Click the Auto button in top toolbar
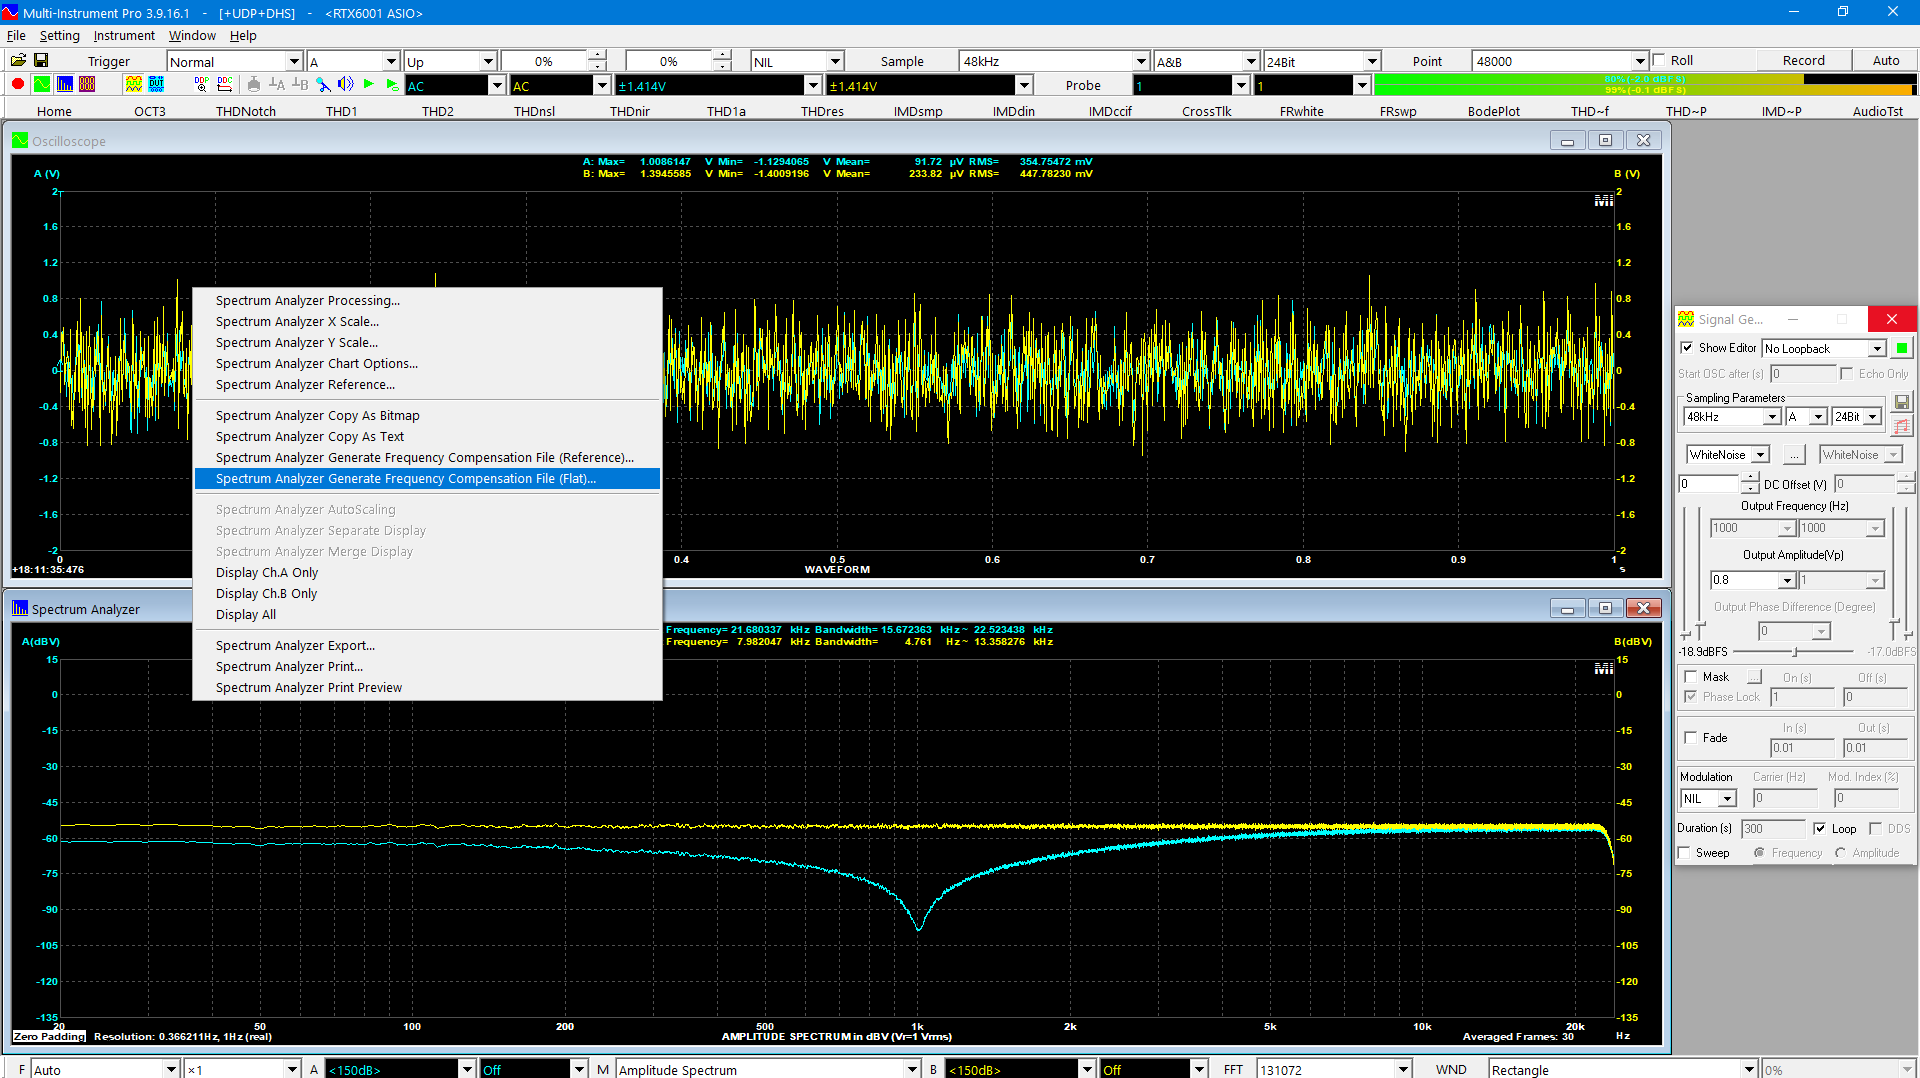Image resolution: width=1920 pixels, height=1078 pixels. [x=1885, y=60]
